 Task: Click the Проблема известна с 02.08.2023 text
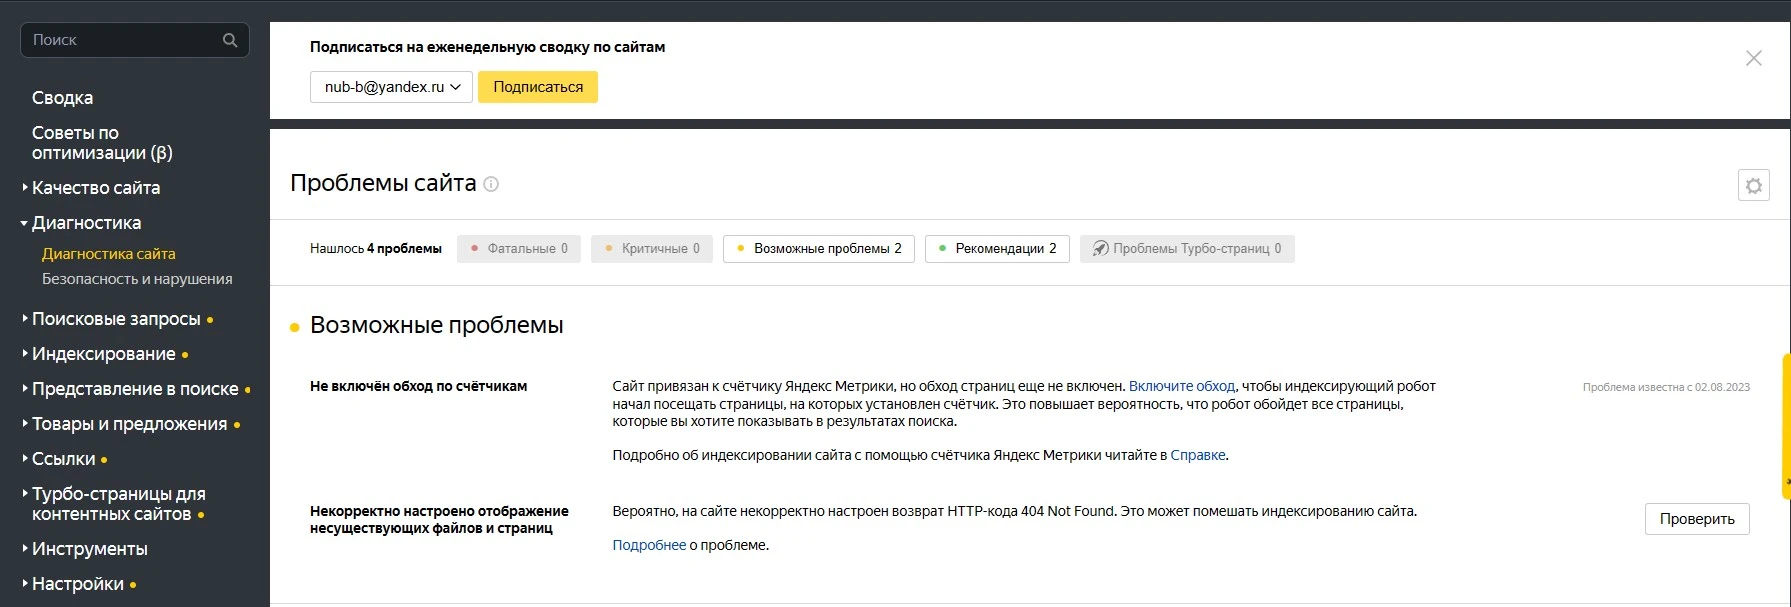click(x=1666, y=387)
